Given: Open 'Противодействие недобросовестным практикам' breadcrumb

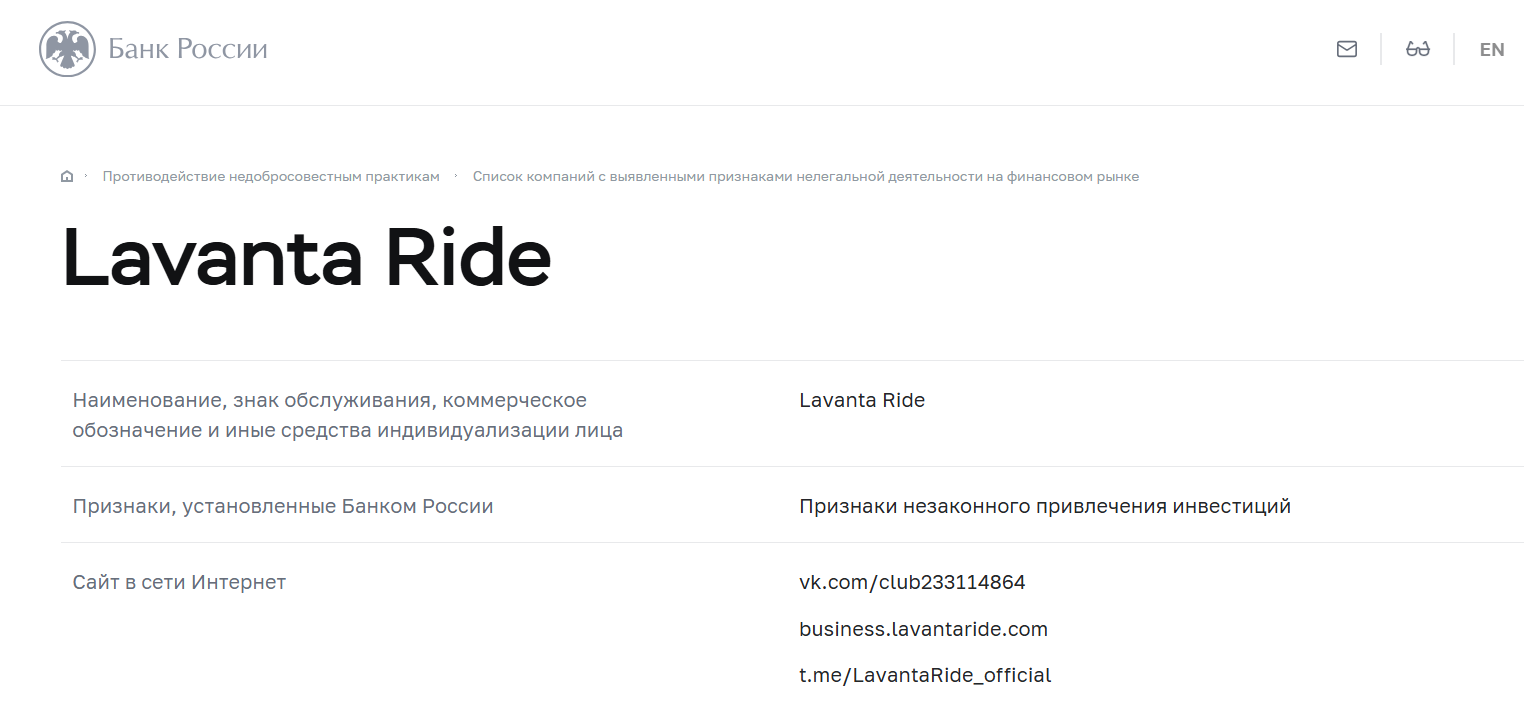Looking at the screenshot, I should 271,177.
